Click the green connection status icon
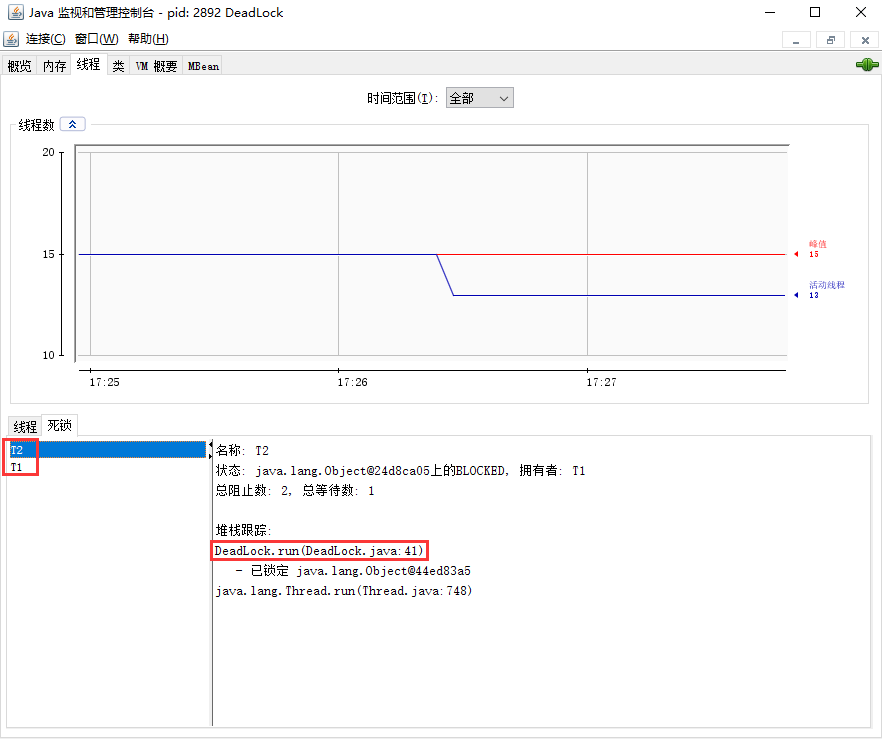Image resolution: width=882 pixels, height=739 pixels. 866,63
